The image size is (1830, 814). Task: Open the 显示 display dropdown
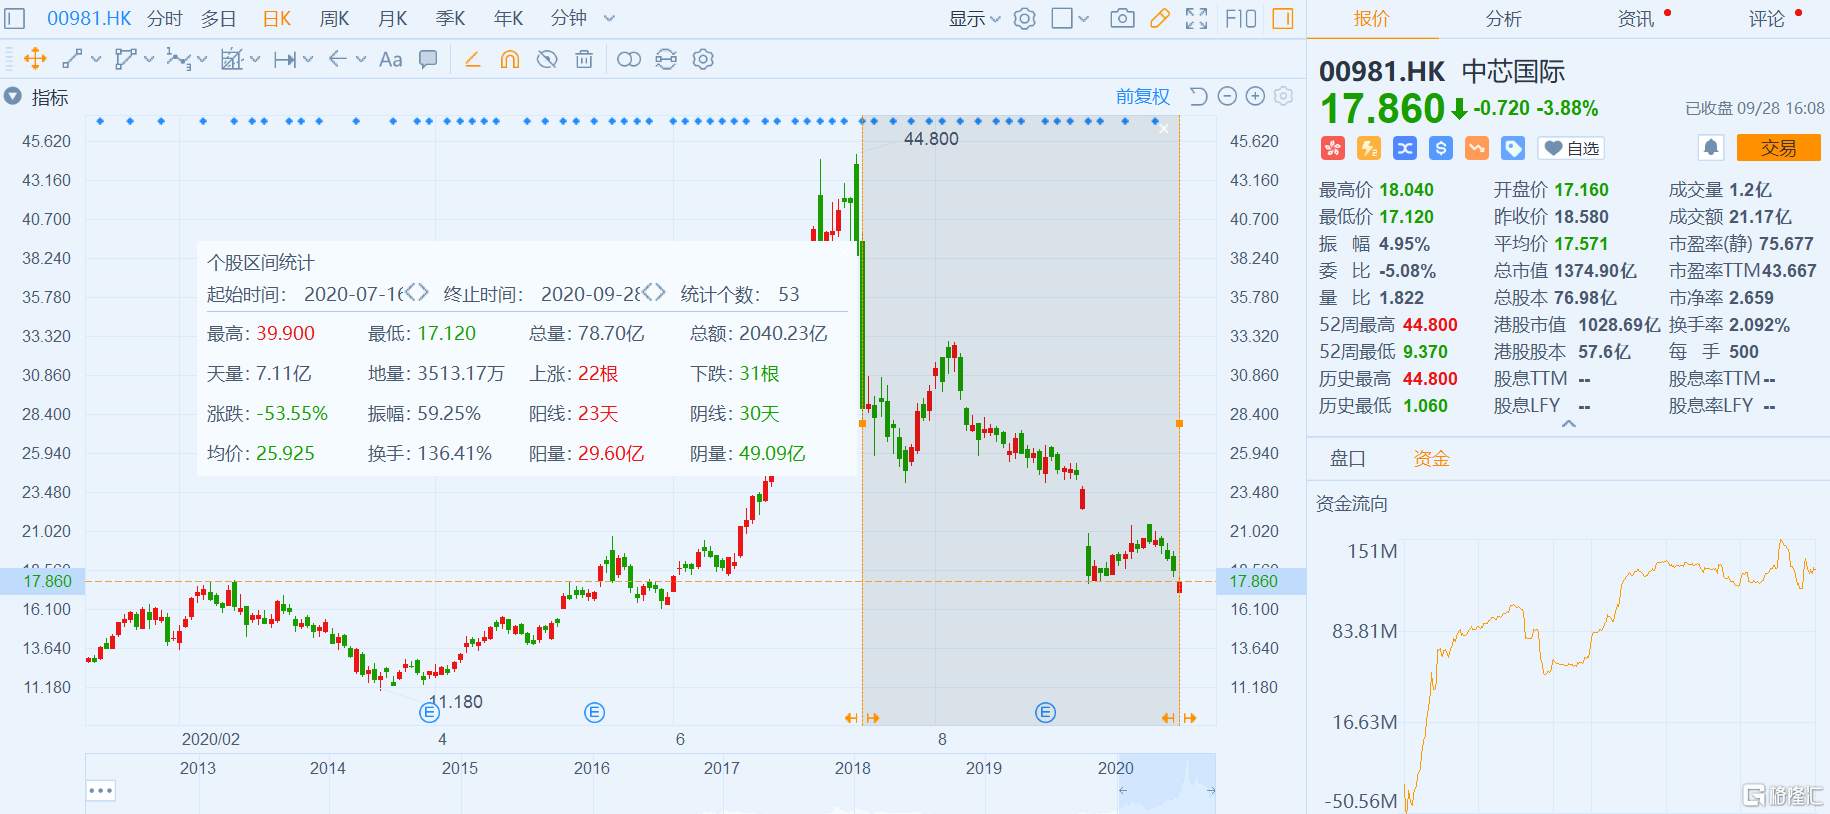point(975,18)
